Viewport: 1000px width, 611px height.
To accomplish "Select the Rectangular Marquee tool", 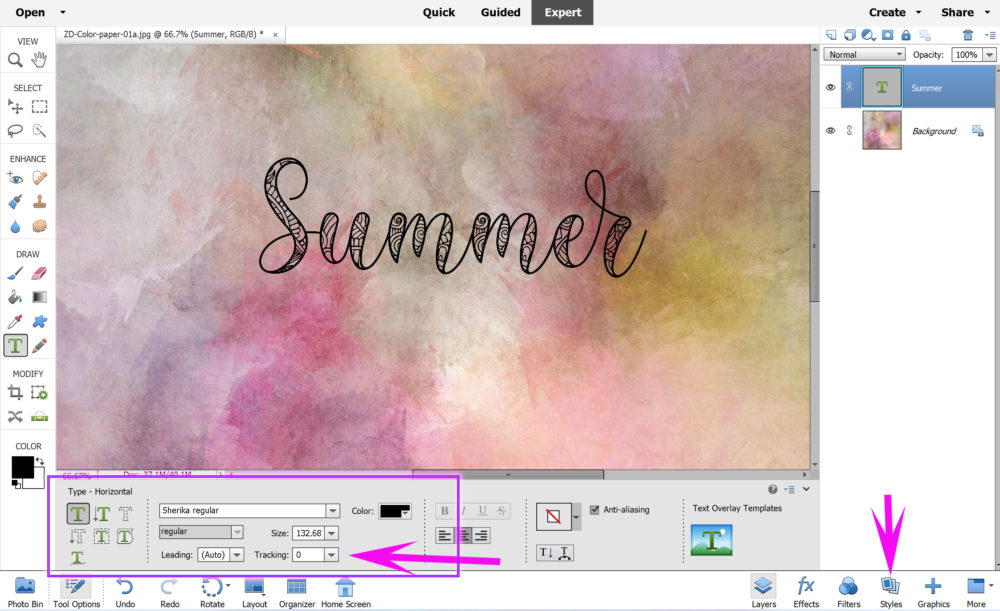I will (x=40, y=107).
